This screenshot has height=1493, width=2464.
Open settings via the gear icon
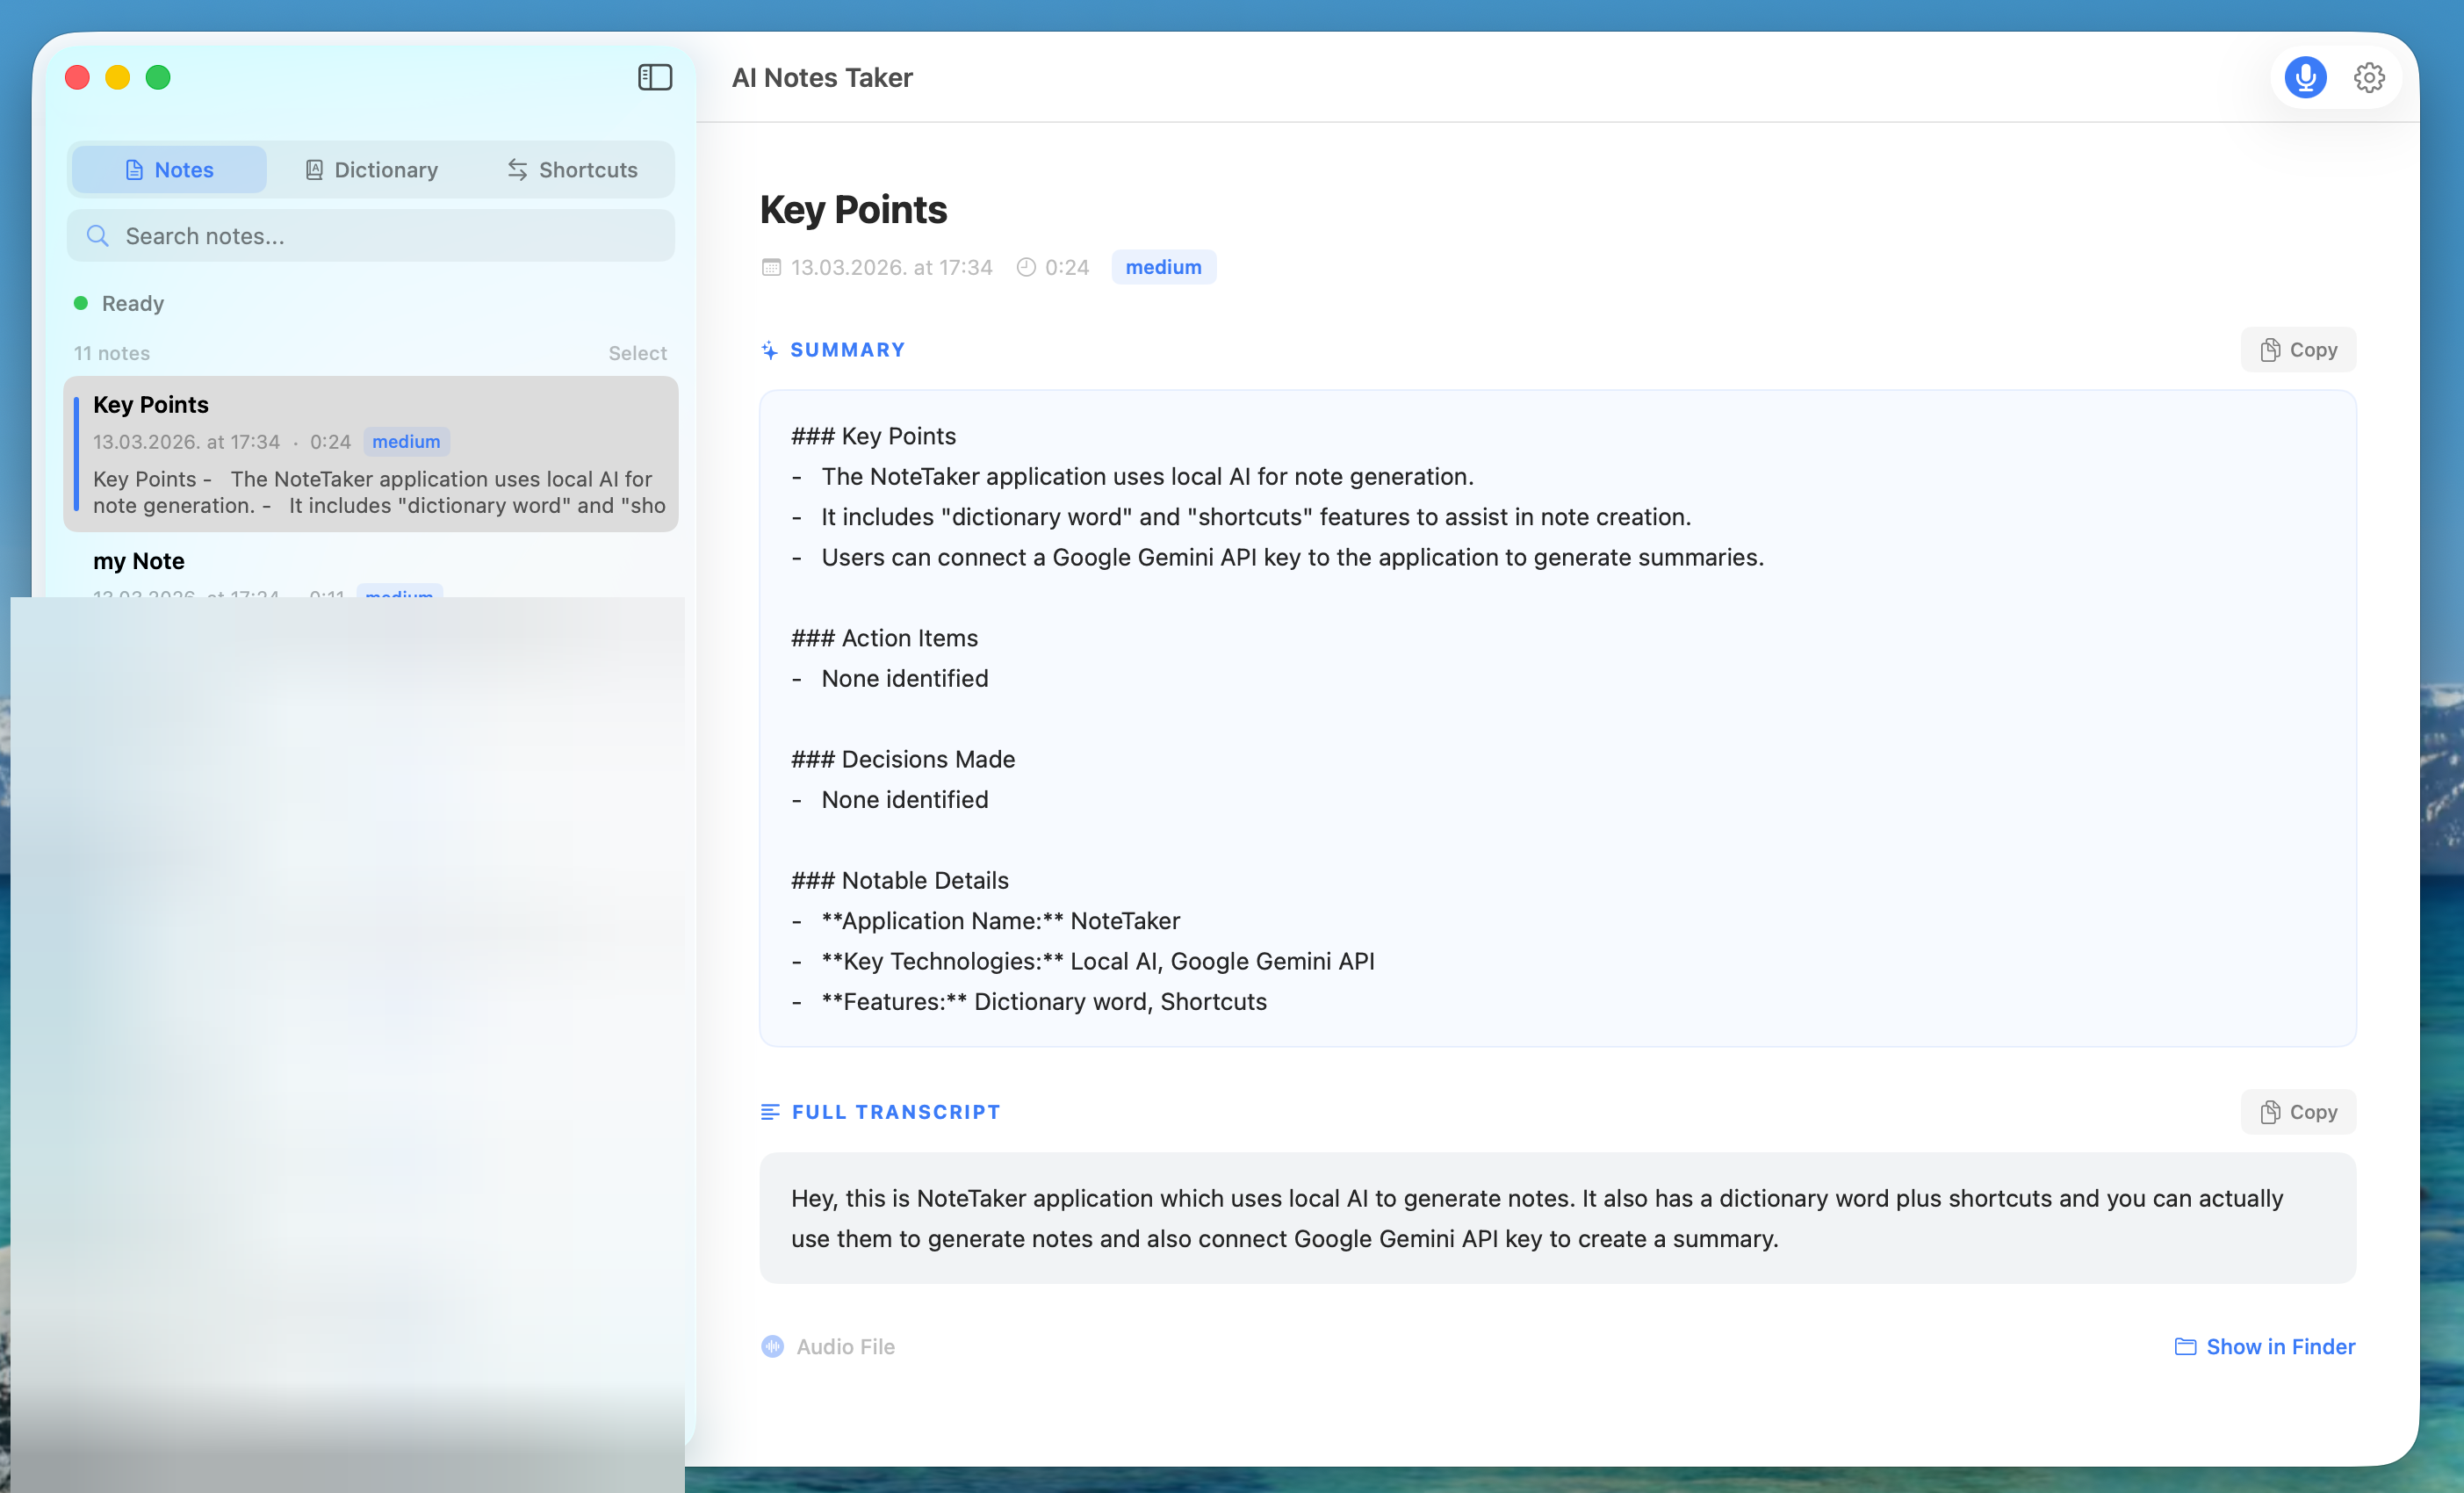pyautogui.click(x=2368, y=78)
